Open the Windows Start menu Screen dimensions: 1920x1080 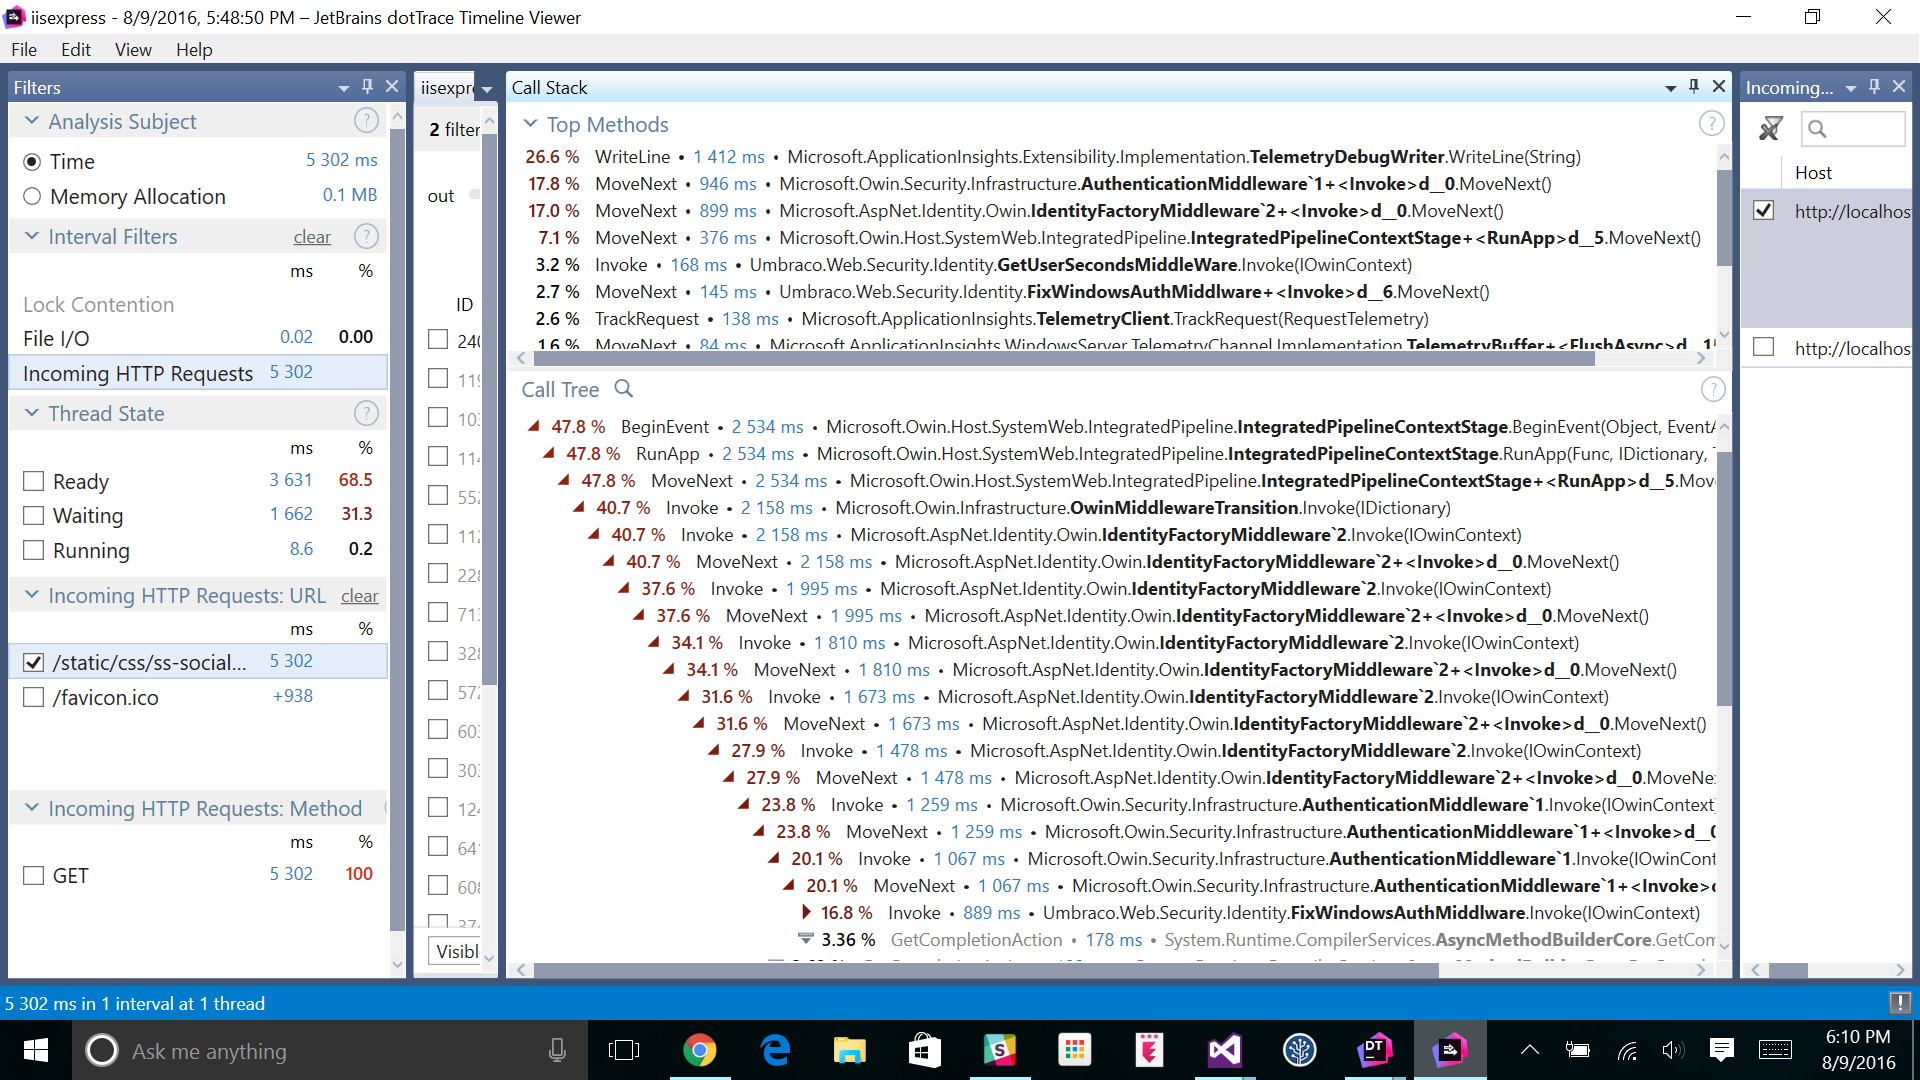[x=35, y=1050]
